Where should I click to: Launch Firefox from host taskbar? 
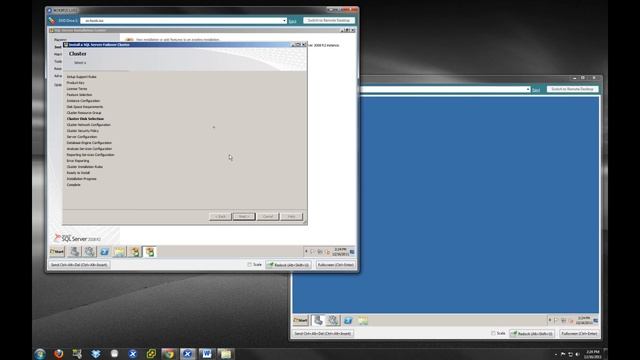click(x=59, y=354)
